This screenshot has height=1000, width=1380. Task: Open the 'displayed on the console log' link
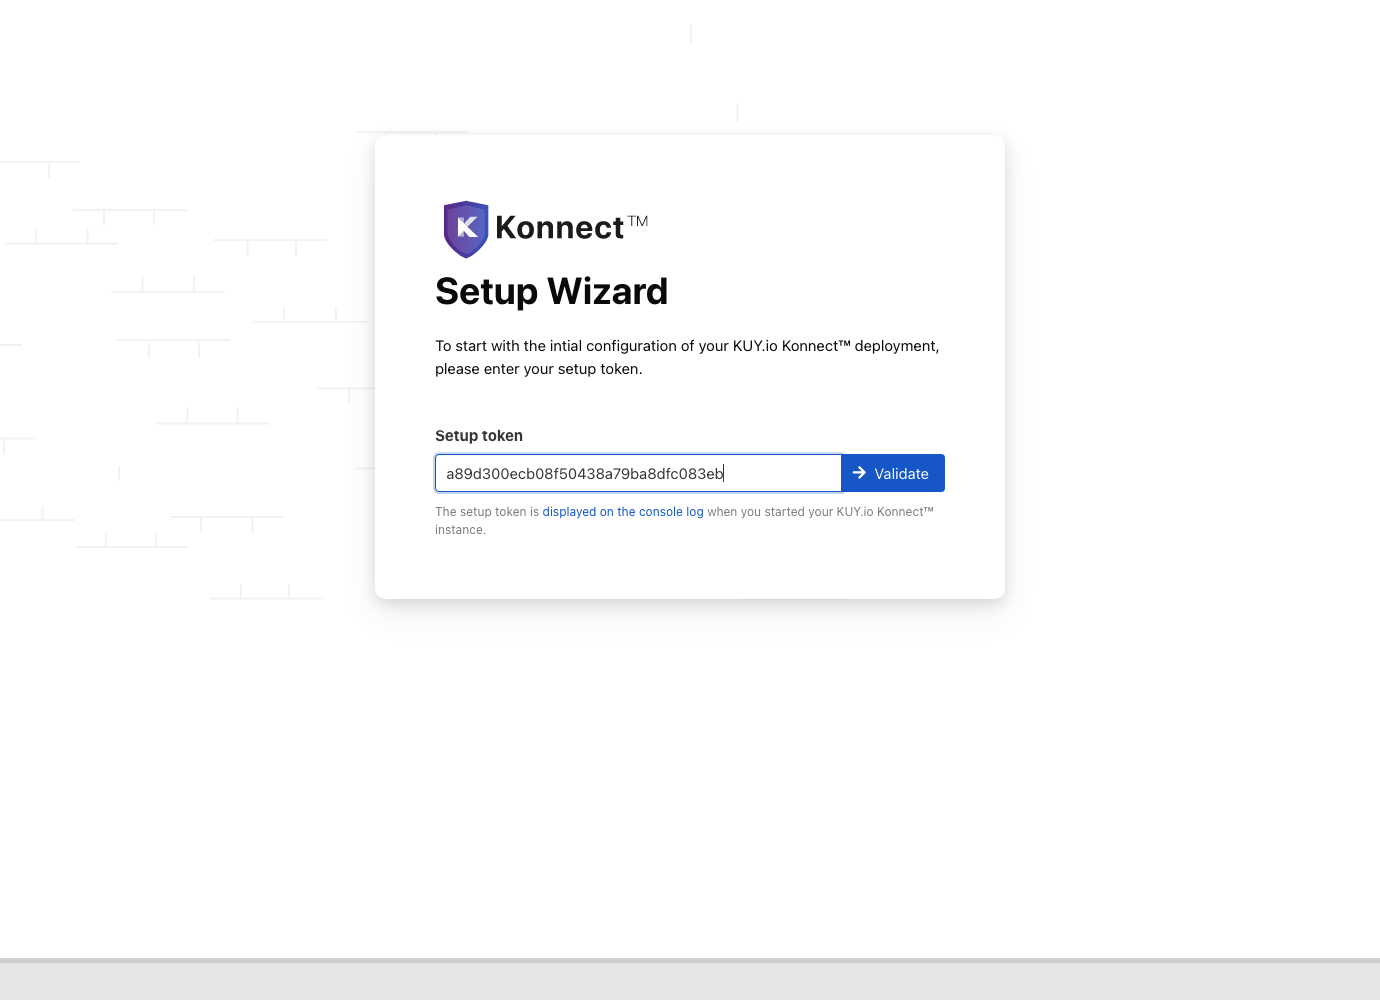(x=623, y=512)
